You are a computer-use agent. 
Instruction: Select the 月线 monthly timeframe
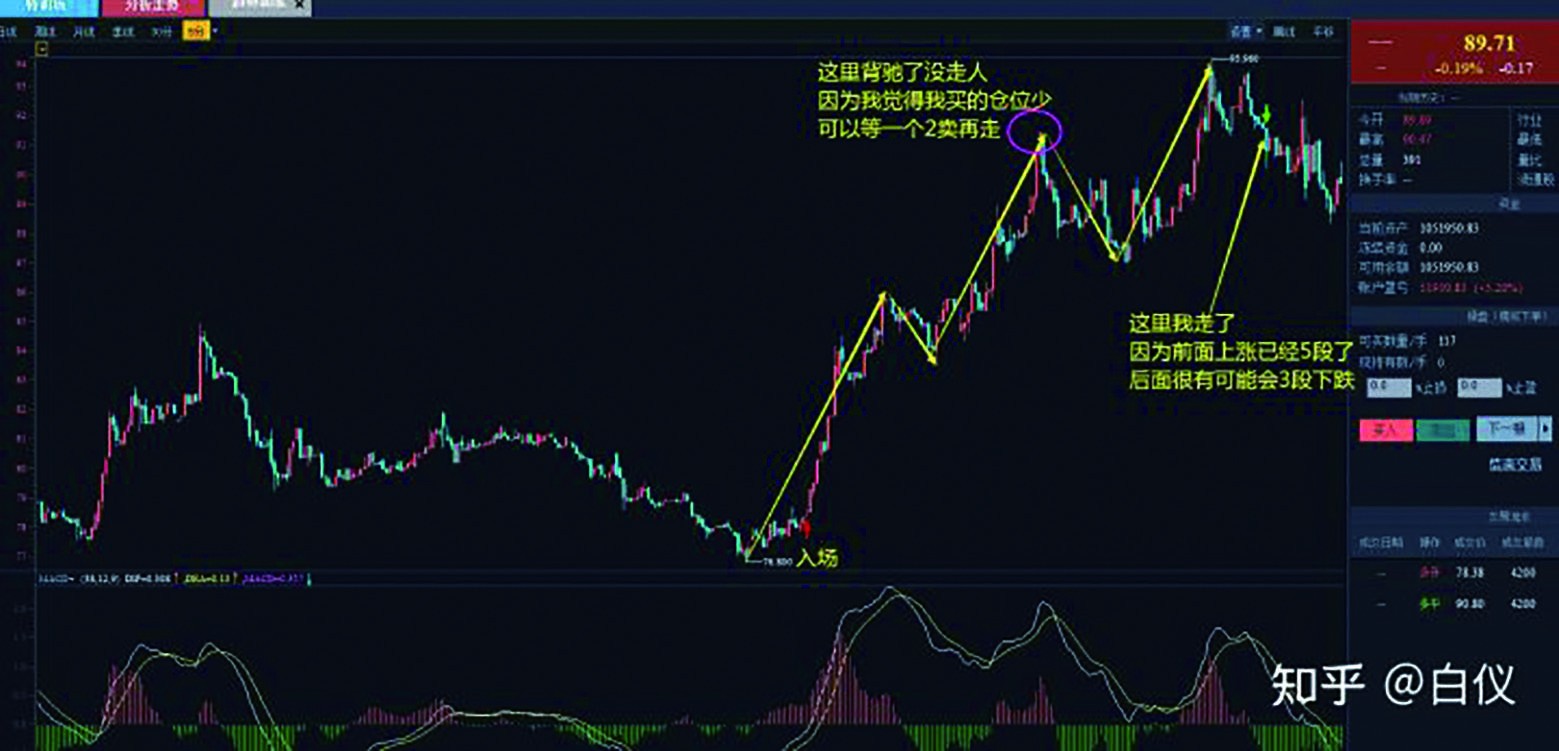(83, 32)
